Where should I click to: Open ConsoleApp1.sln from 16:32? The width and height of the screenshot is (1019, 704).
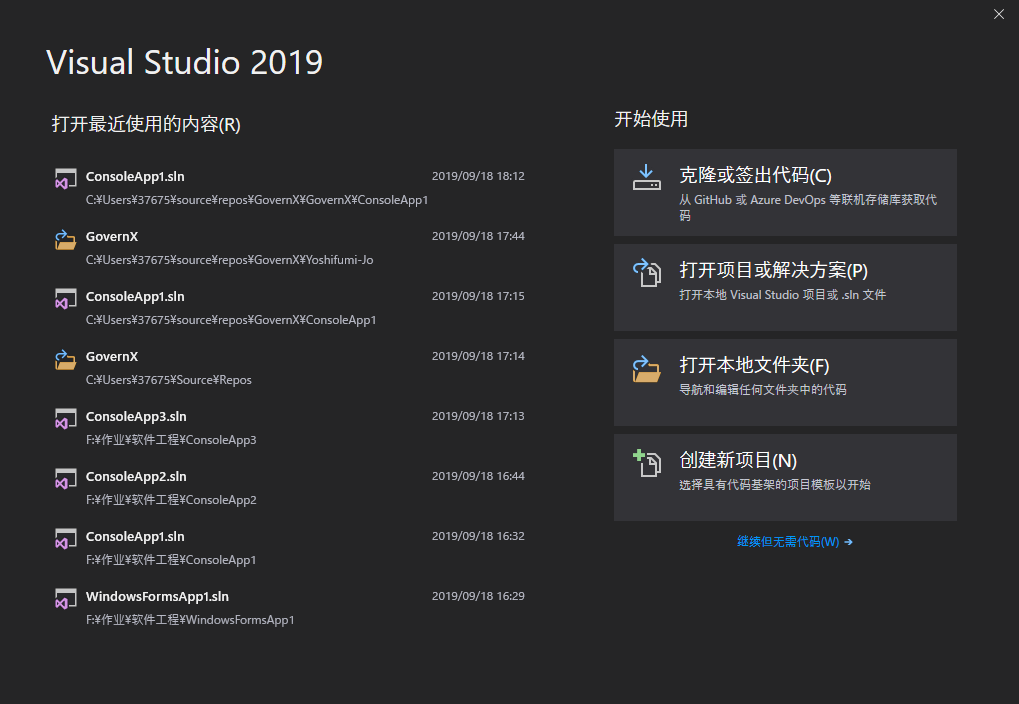[289, 547]
